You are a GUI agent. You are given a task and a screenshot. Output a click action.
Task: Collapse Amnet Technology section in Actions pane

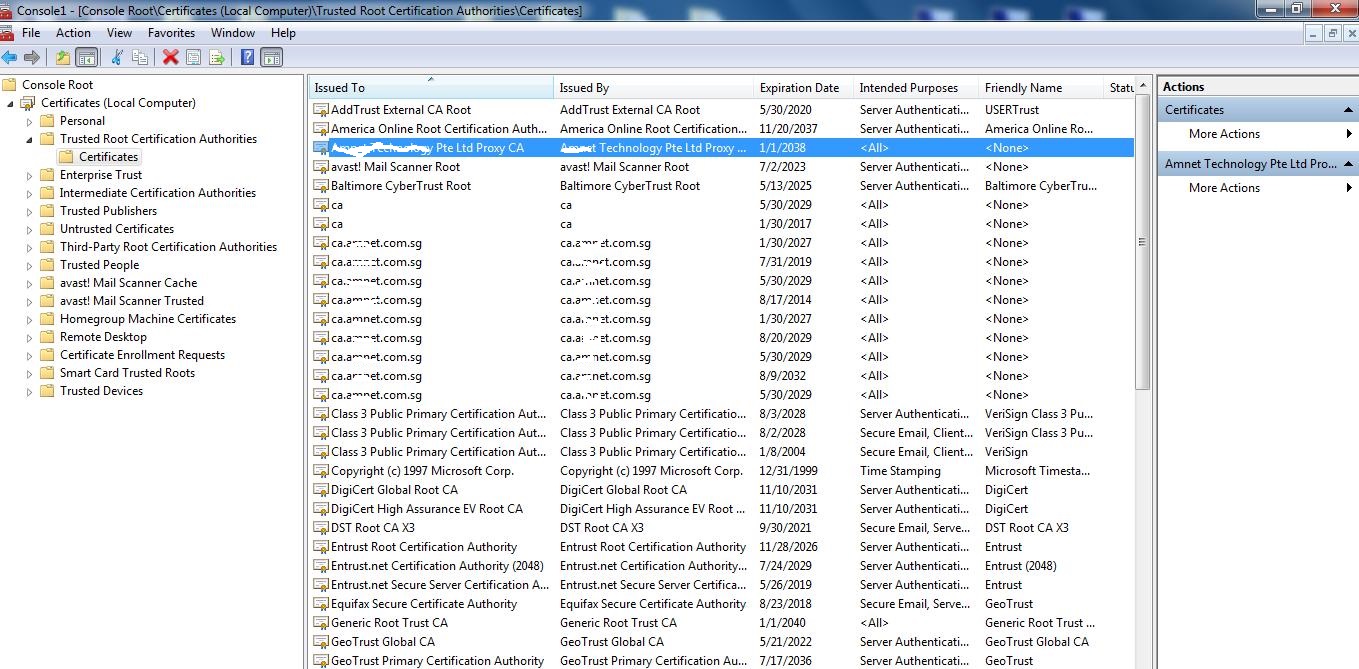tap(1348, 164)
